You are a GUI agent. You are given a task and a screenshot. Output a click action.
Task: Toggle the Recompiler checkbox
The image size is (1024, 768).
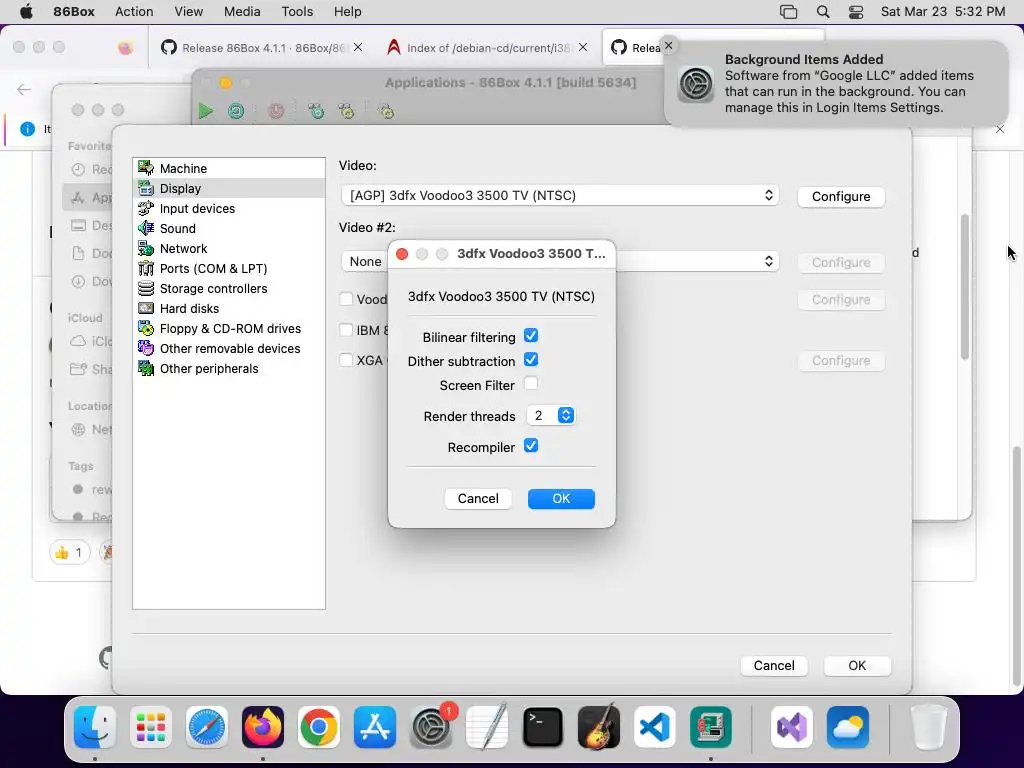click(x=531, y=446)
